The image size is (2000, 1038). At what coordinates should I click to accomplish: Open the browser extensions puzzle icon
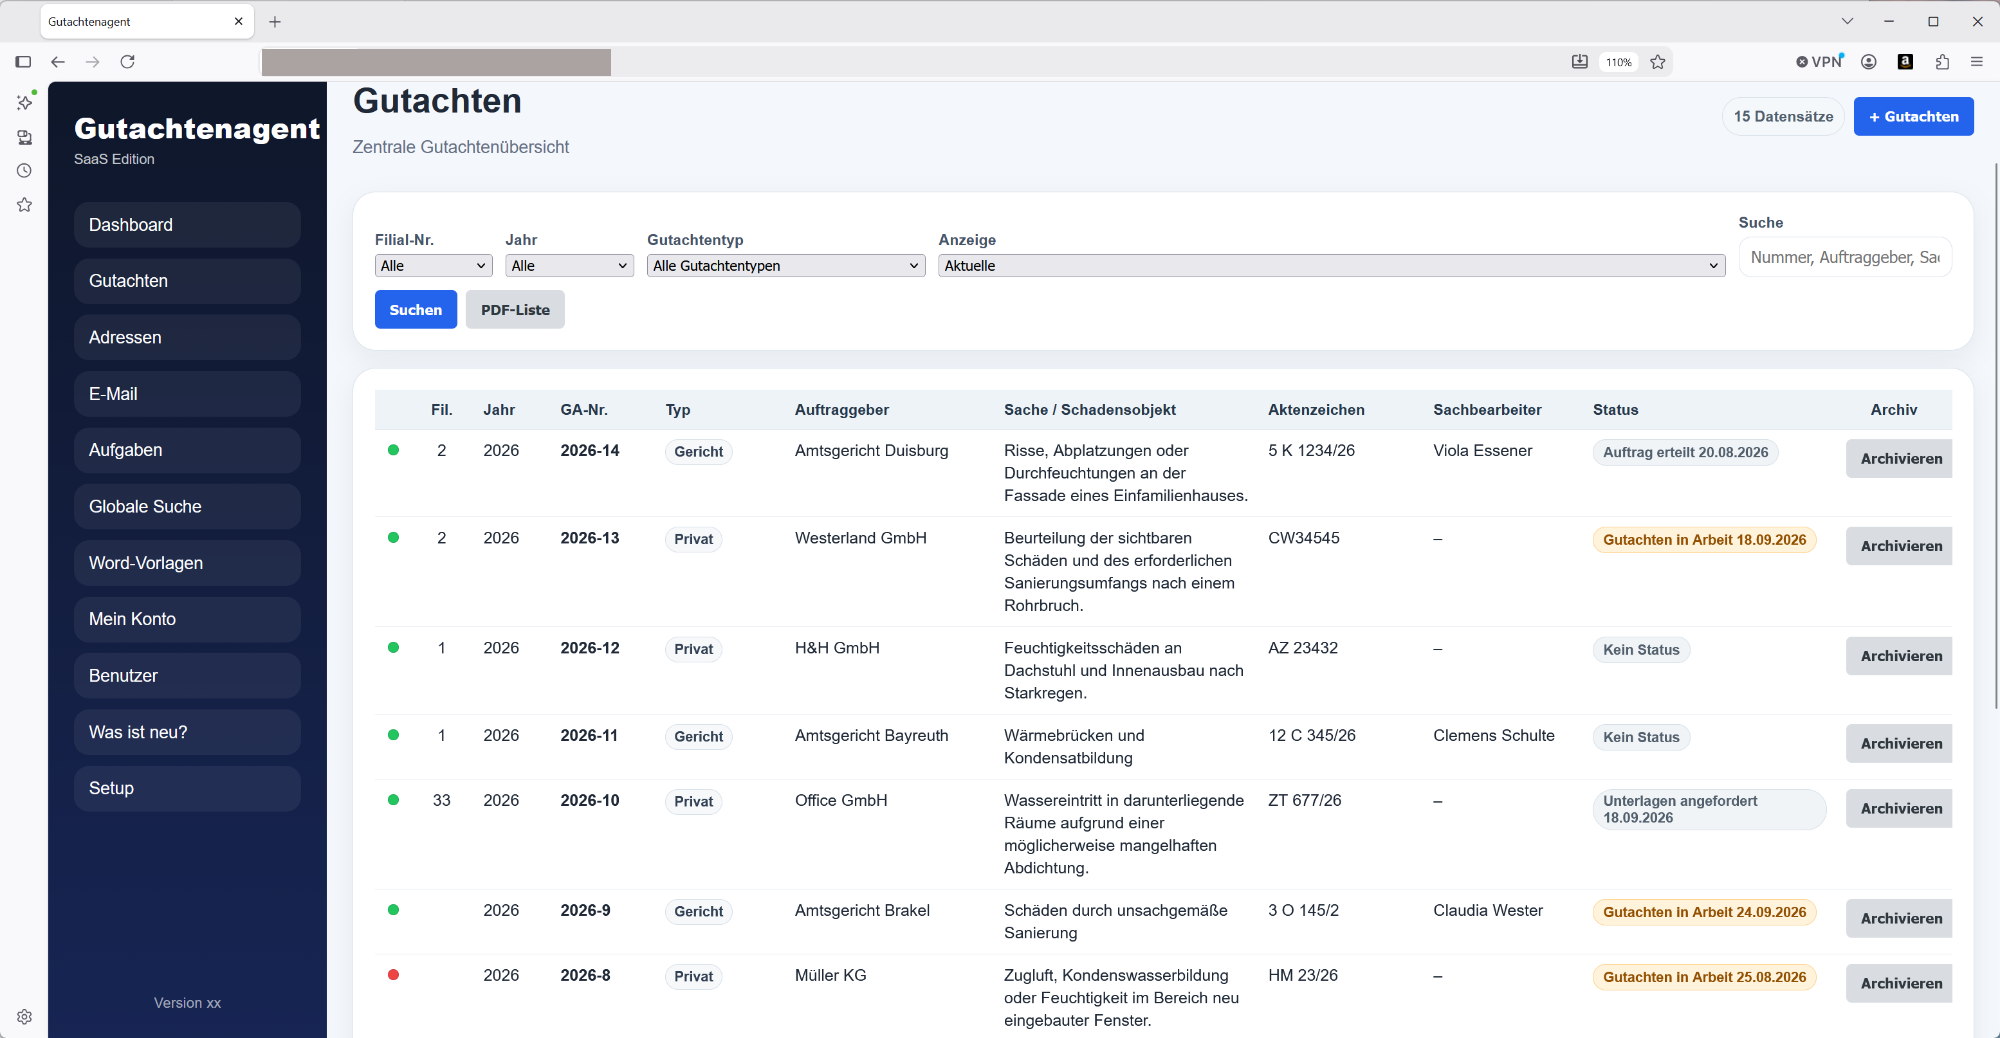1942,62
